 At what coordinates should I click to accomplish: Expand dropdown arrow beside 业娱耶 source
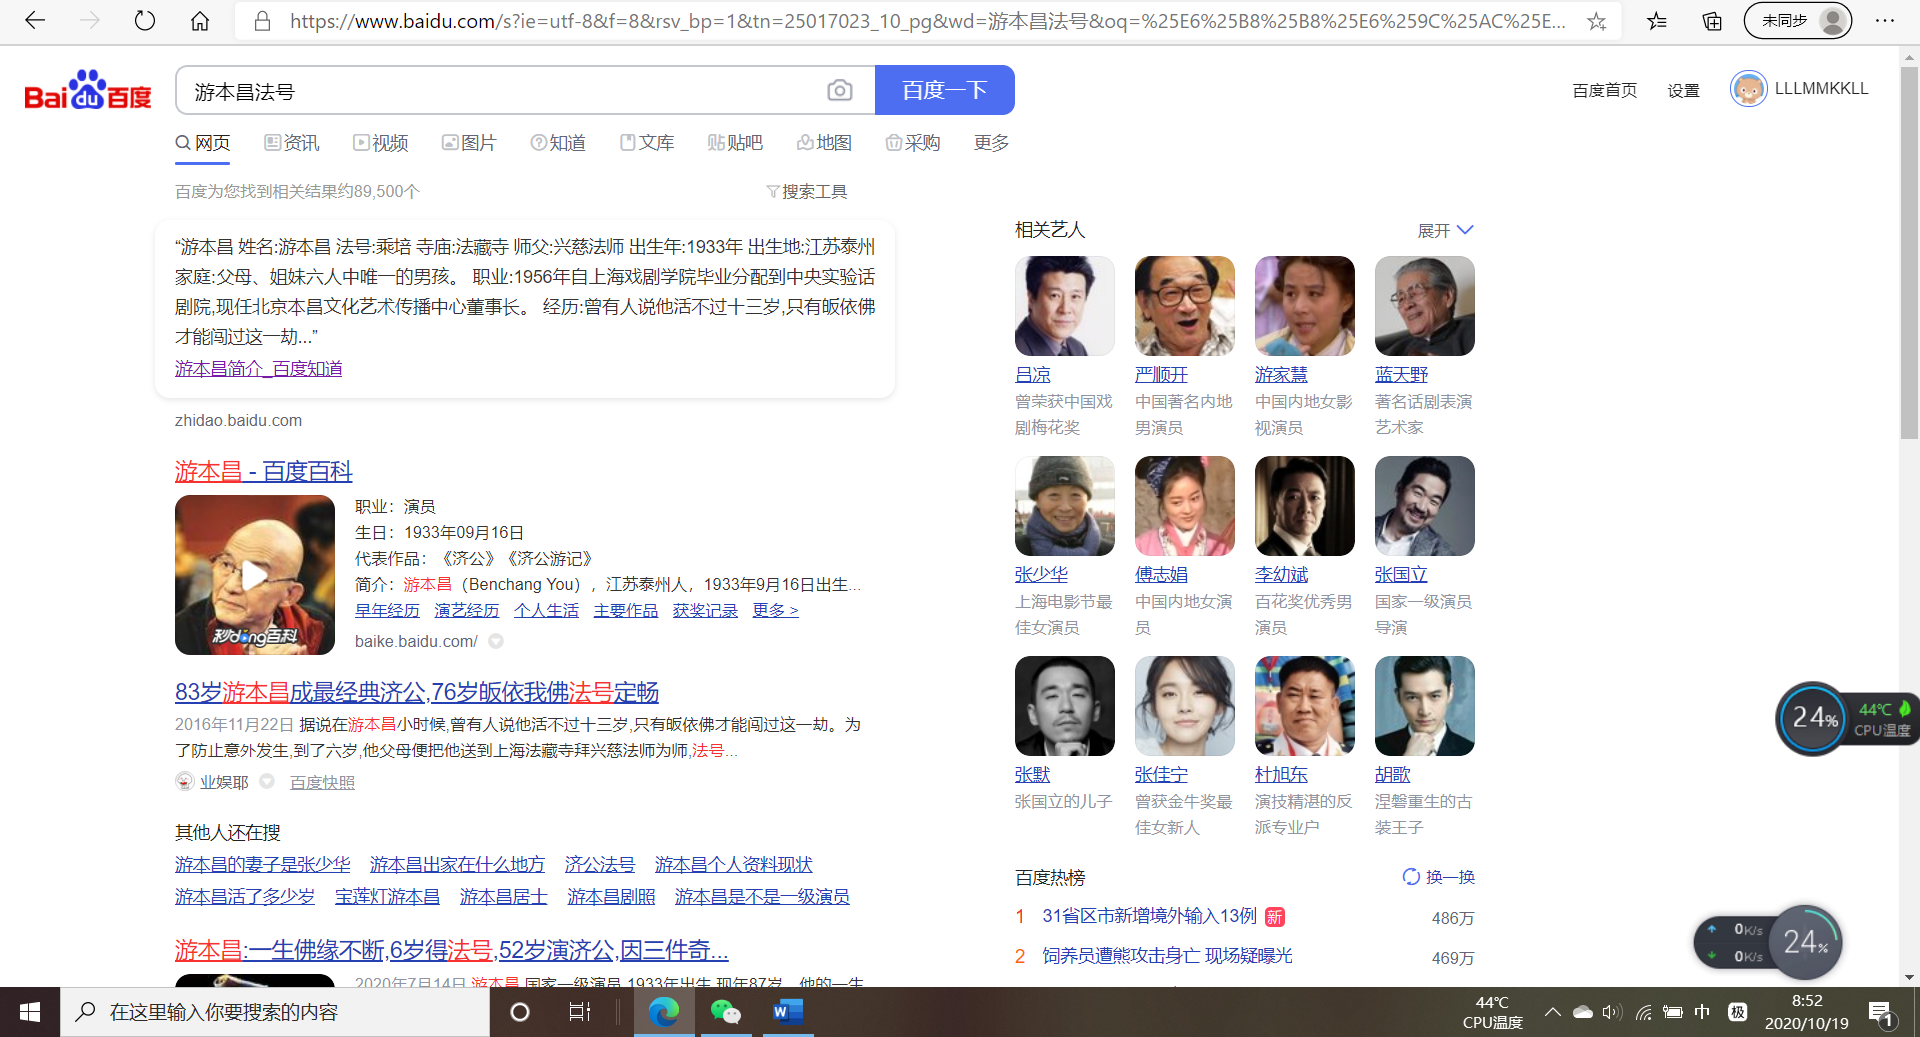point(267,781)
